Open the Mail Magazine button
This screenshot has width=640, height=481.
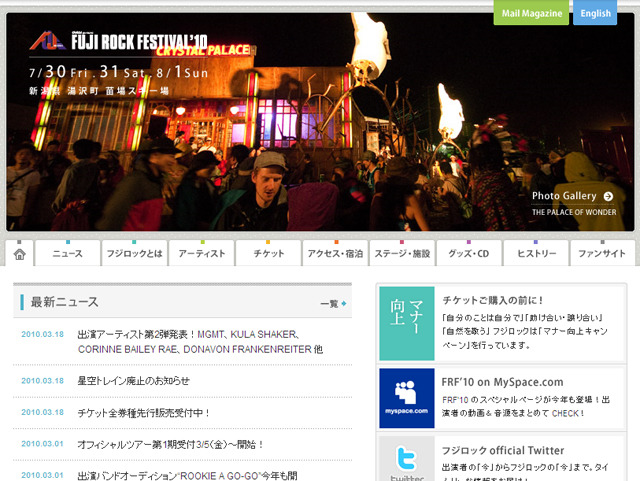531,13
